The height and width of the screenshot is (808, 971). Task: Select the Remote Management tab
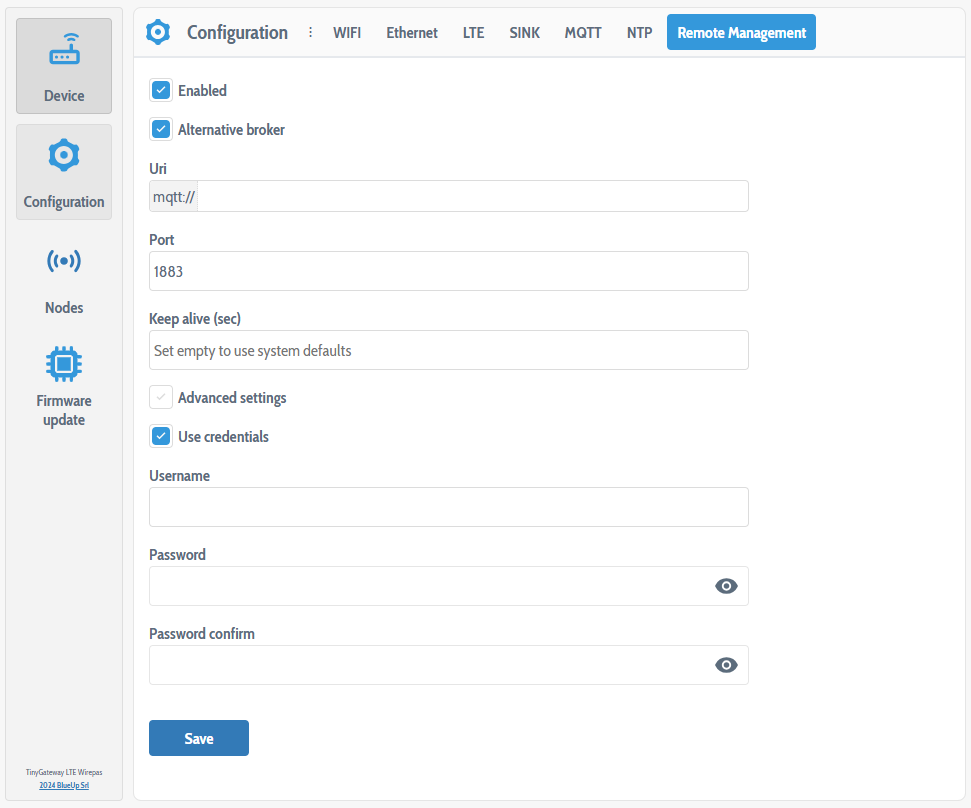point(741,32)
